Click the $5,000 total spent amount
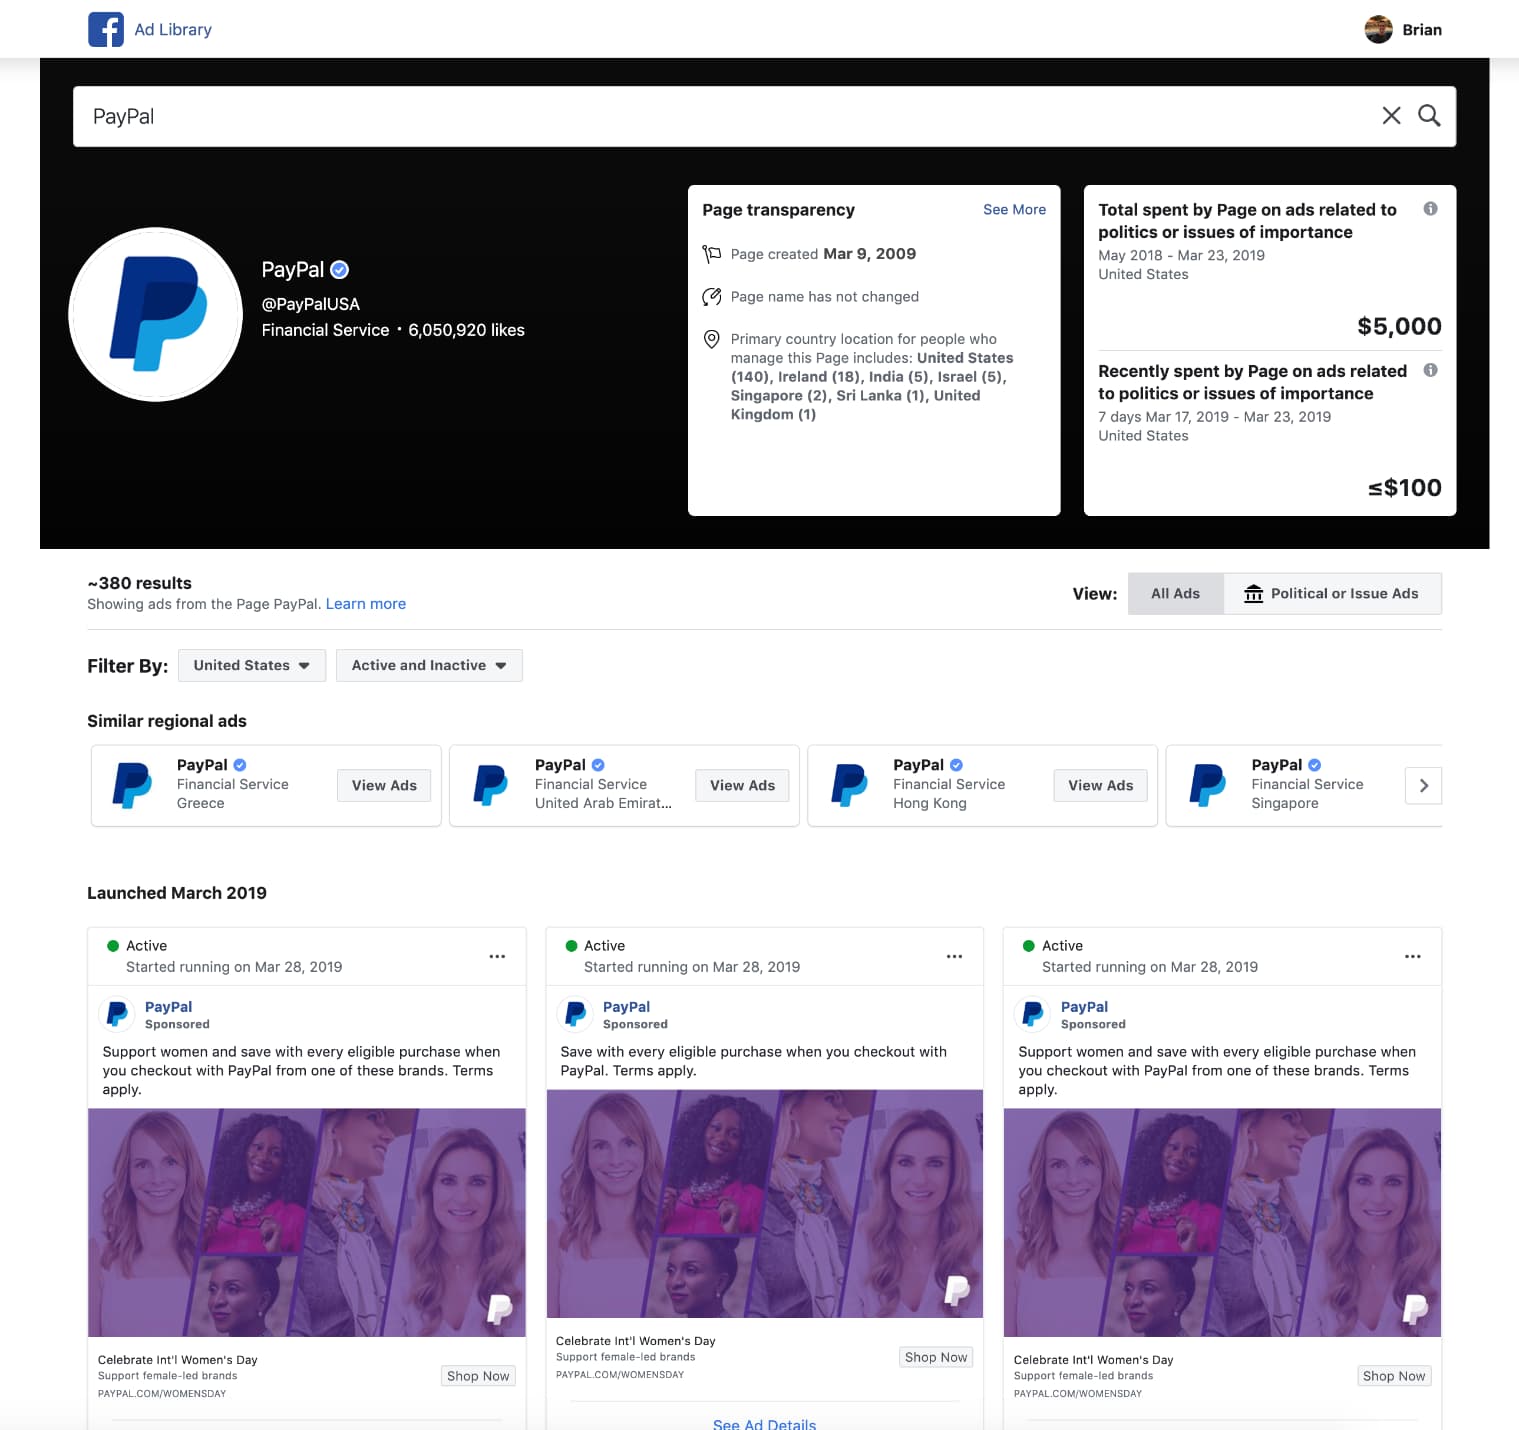The height and width of the screenshot is (1430, 1519). point(1399,326)
